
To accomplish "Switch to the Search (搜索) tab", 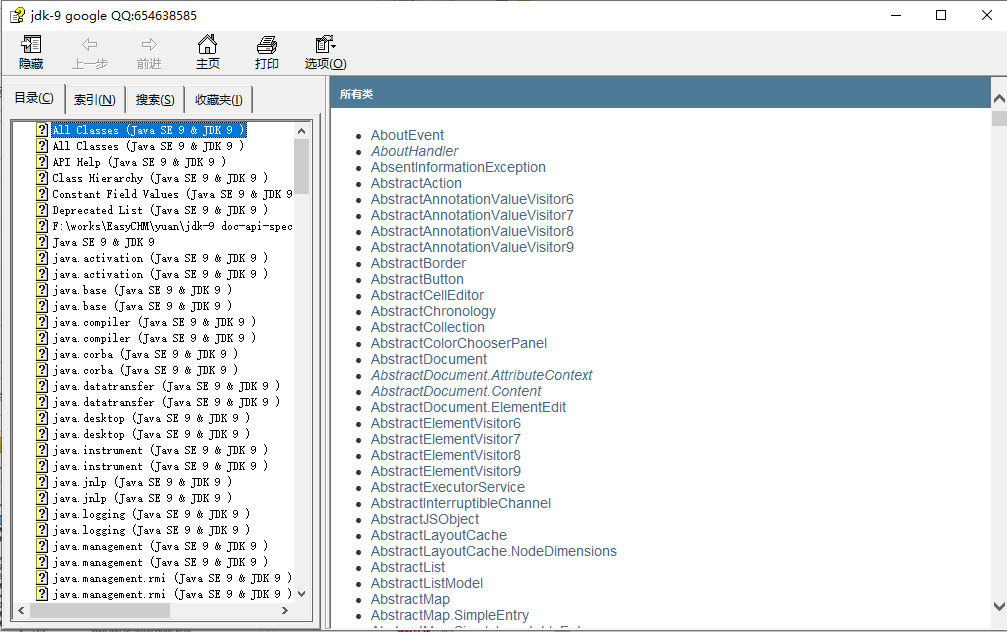I will pos(155,100).
